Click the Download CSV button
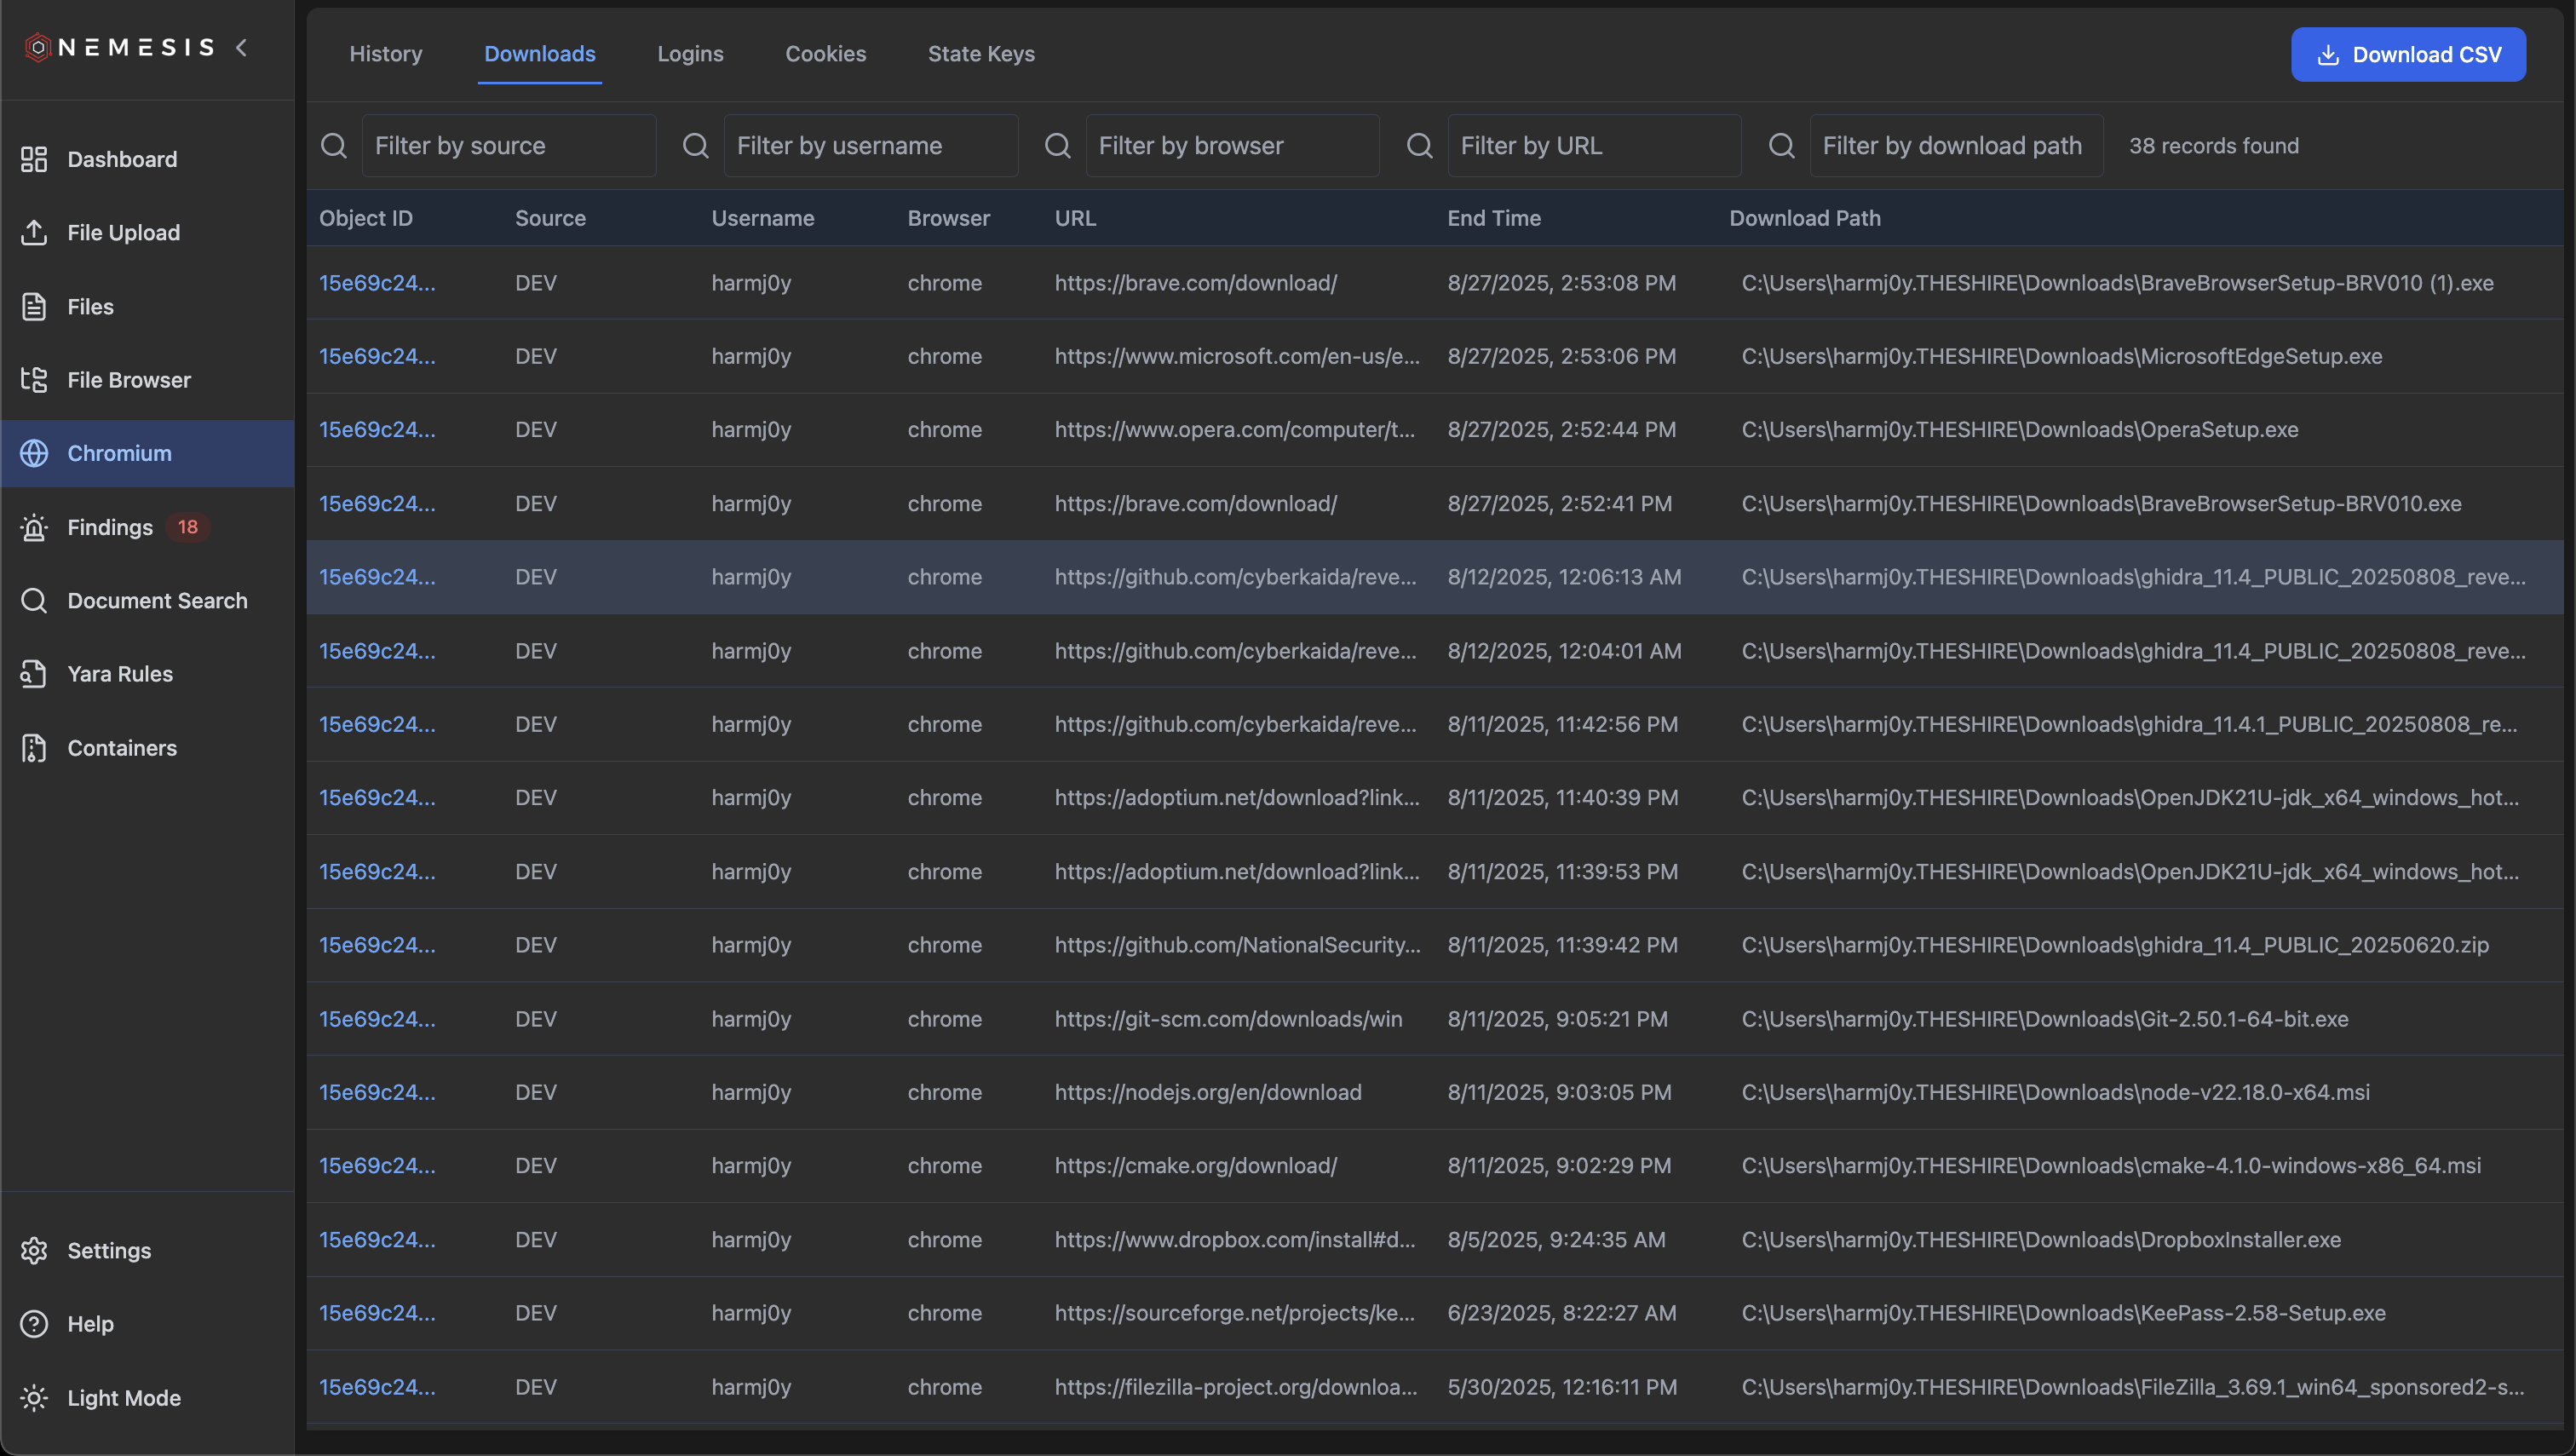 2408,54
